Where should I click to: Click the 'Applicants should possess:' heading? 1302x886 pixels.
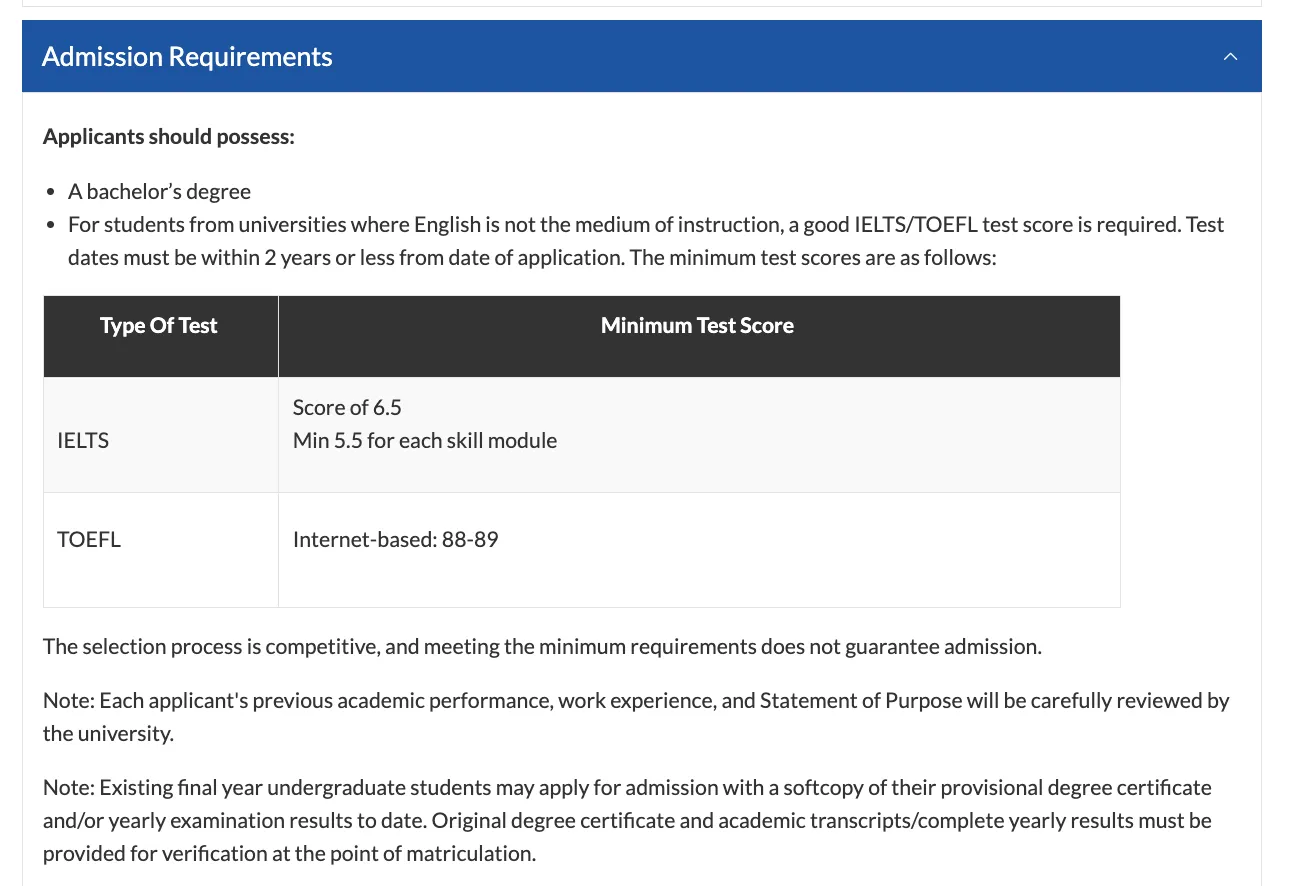(x=169, y=136)
